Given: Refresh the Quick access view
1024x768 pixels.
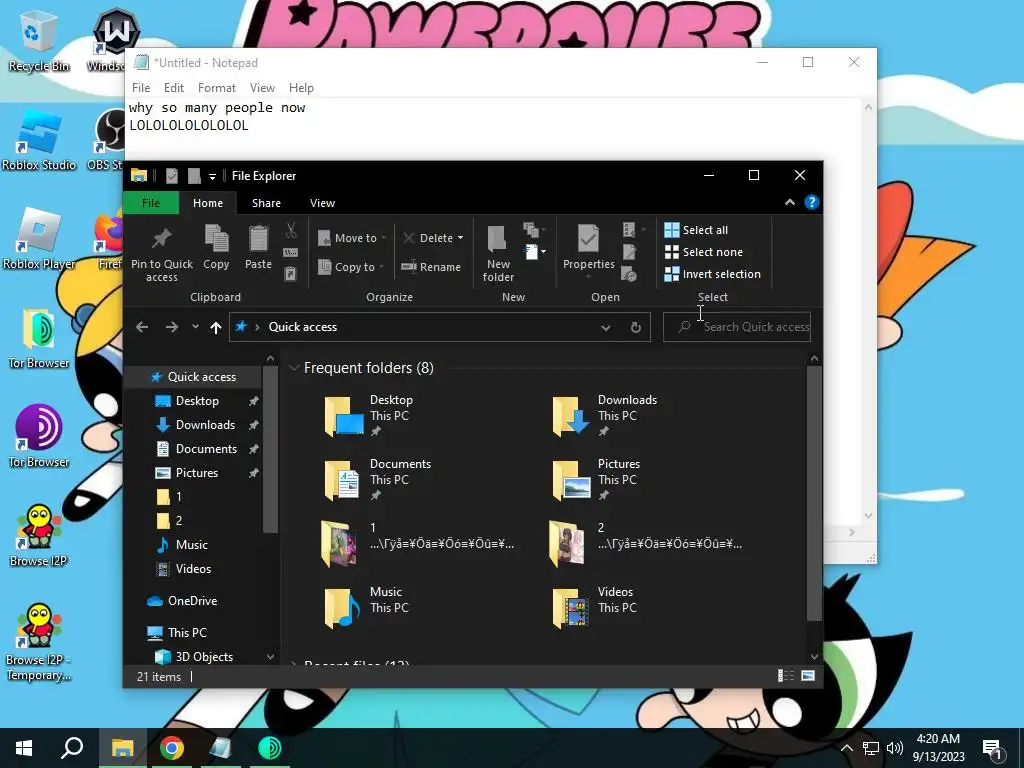Looking at the screenshot, I should 635,327.
